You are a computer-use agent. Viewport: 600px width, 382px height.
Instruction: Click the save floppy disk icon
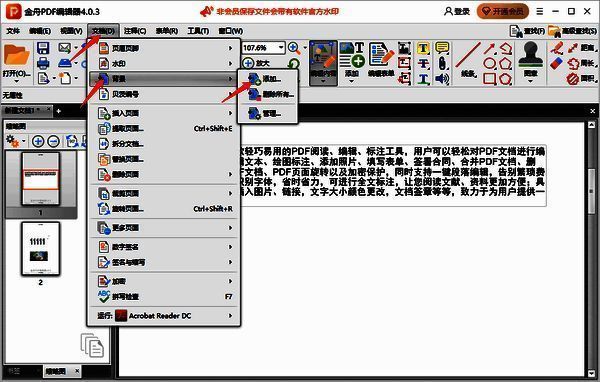43,48
